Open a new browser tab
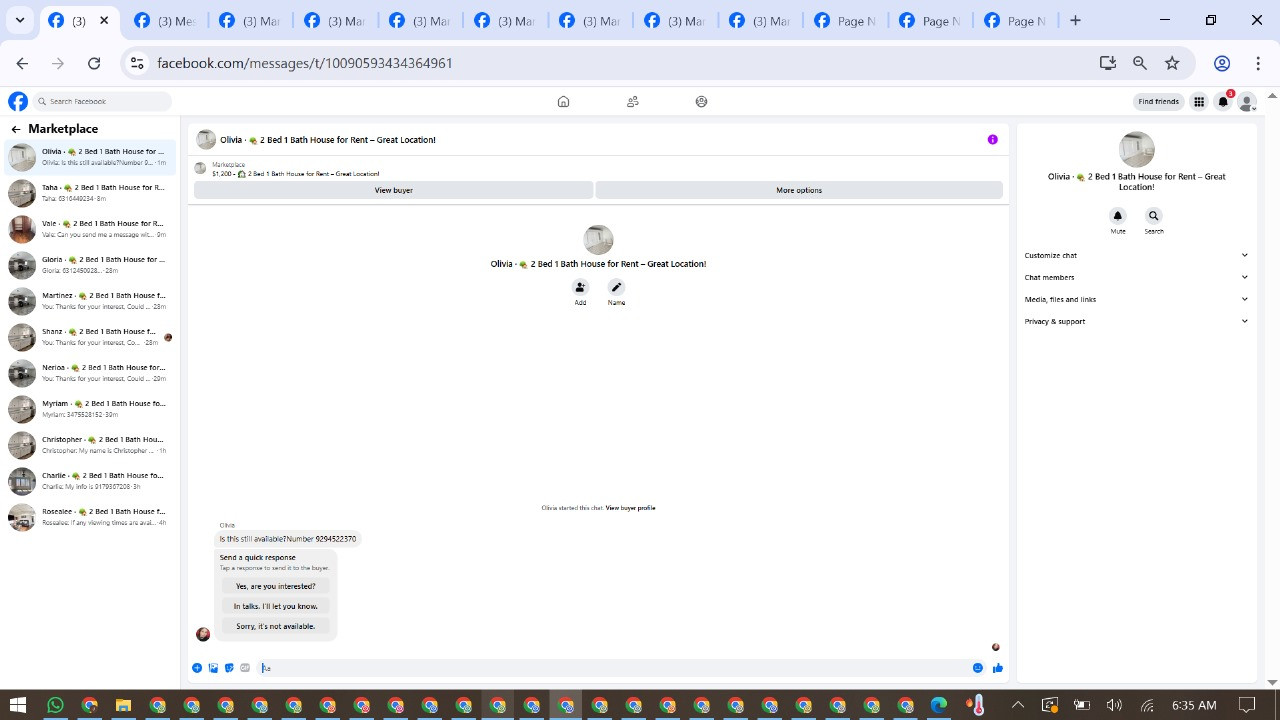1280x720 pixels. coord(1075,20)
